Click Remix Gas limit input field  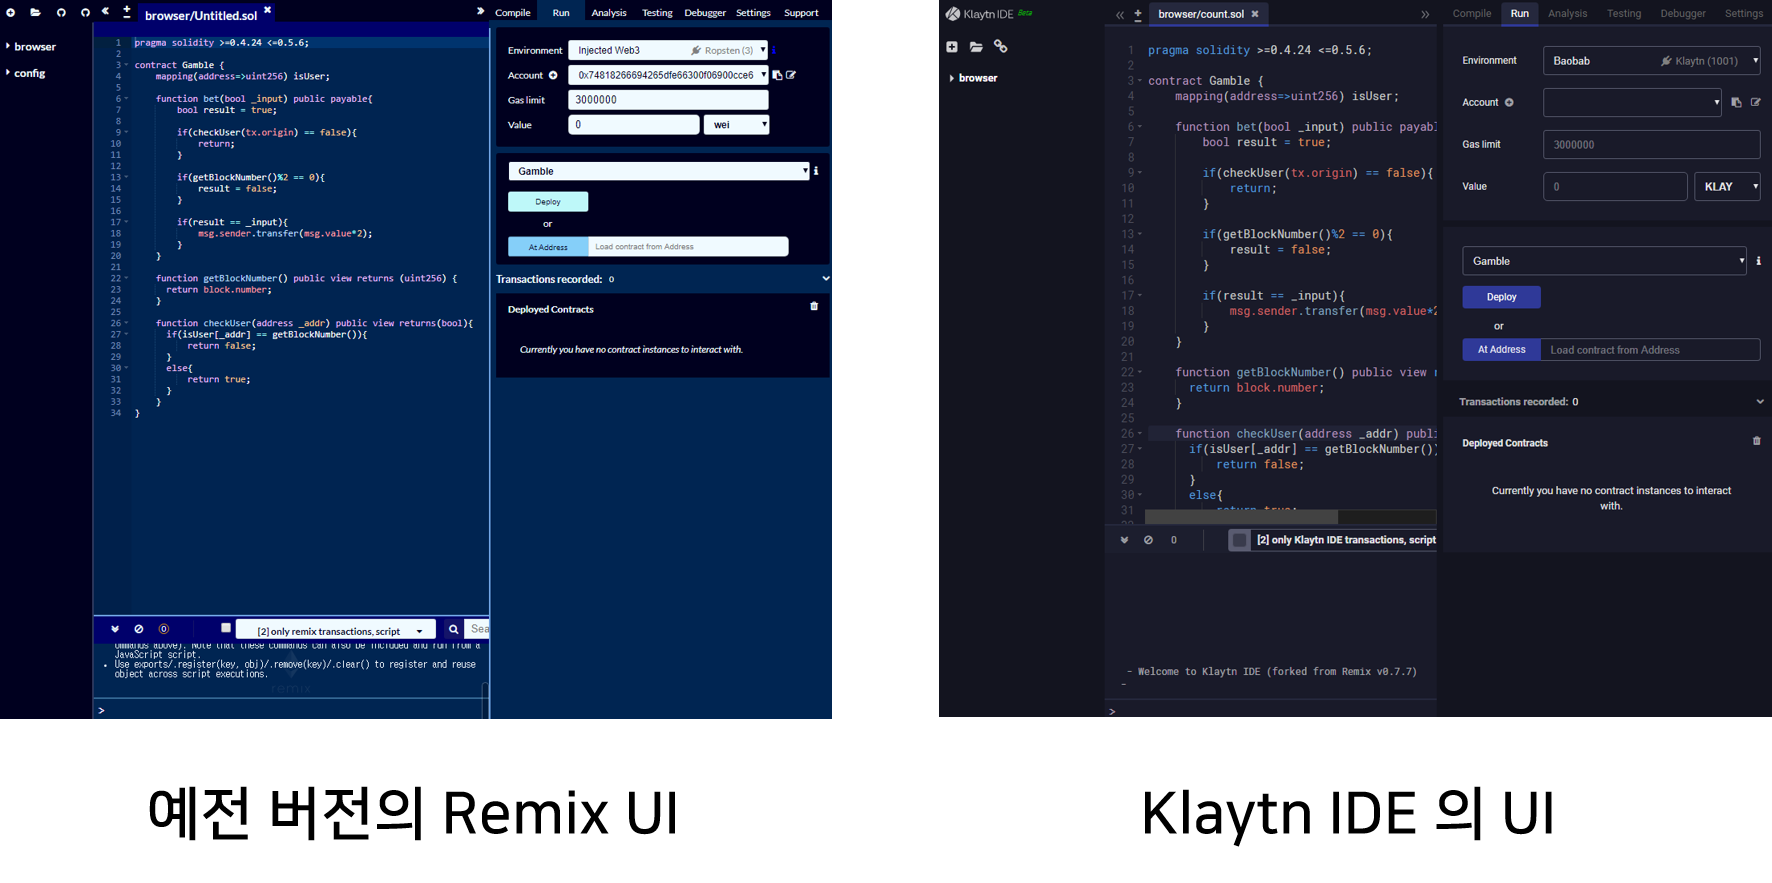point(668,100)
